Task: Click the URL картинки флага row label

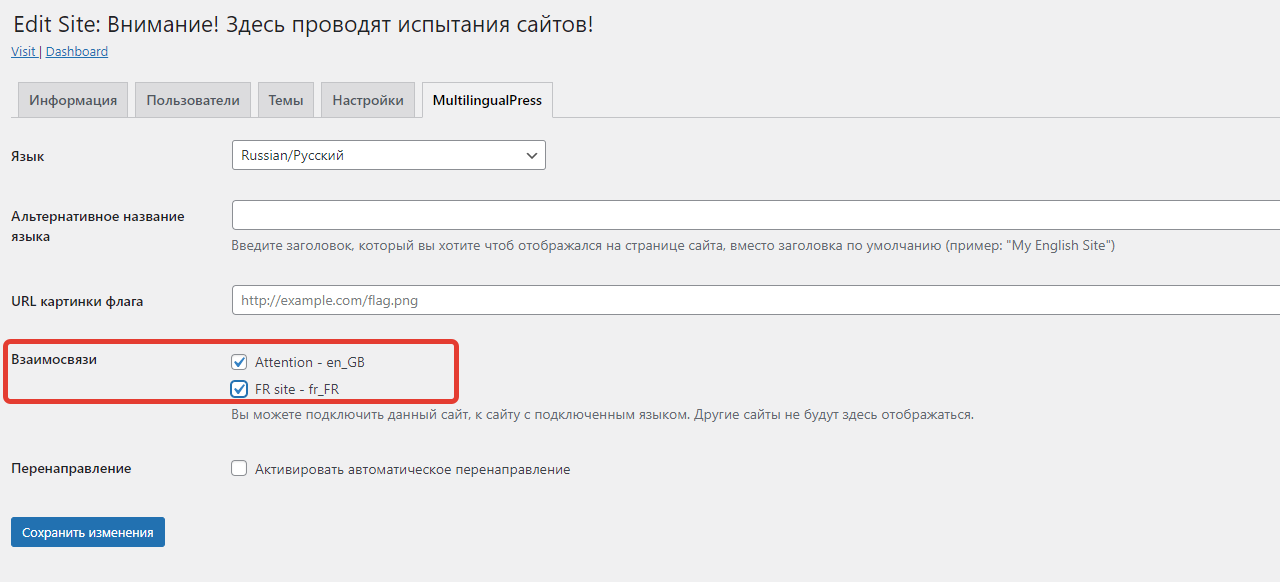Action: click(77, 301)
